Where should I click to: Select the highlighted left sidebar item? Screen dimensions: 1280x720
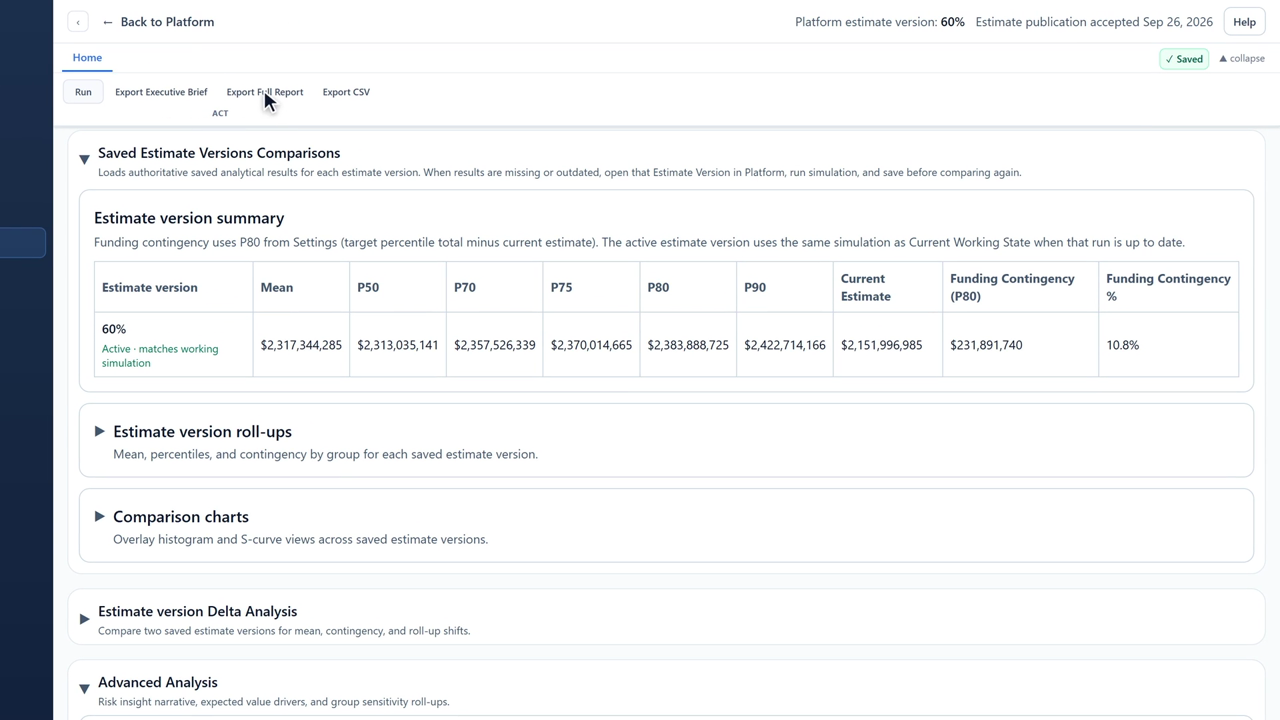point(23,243)
